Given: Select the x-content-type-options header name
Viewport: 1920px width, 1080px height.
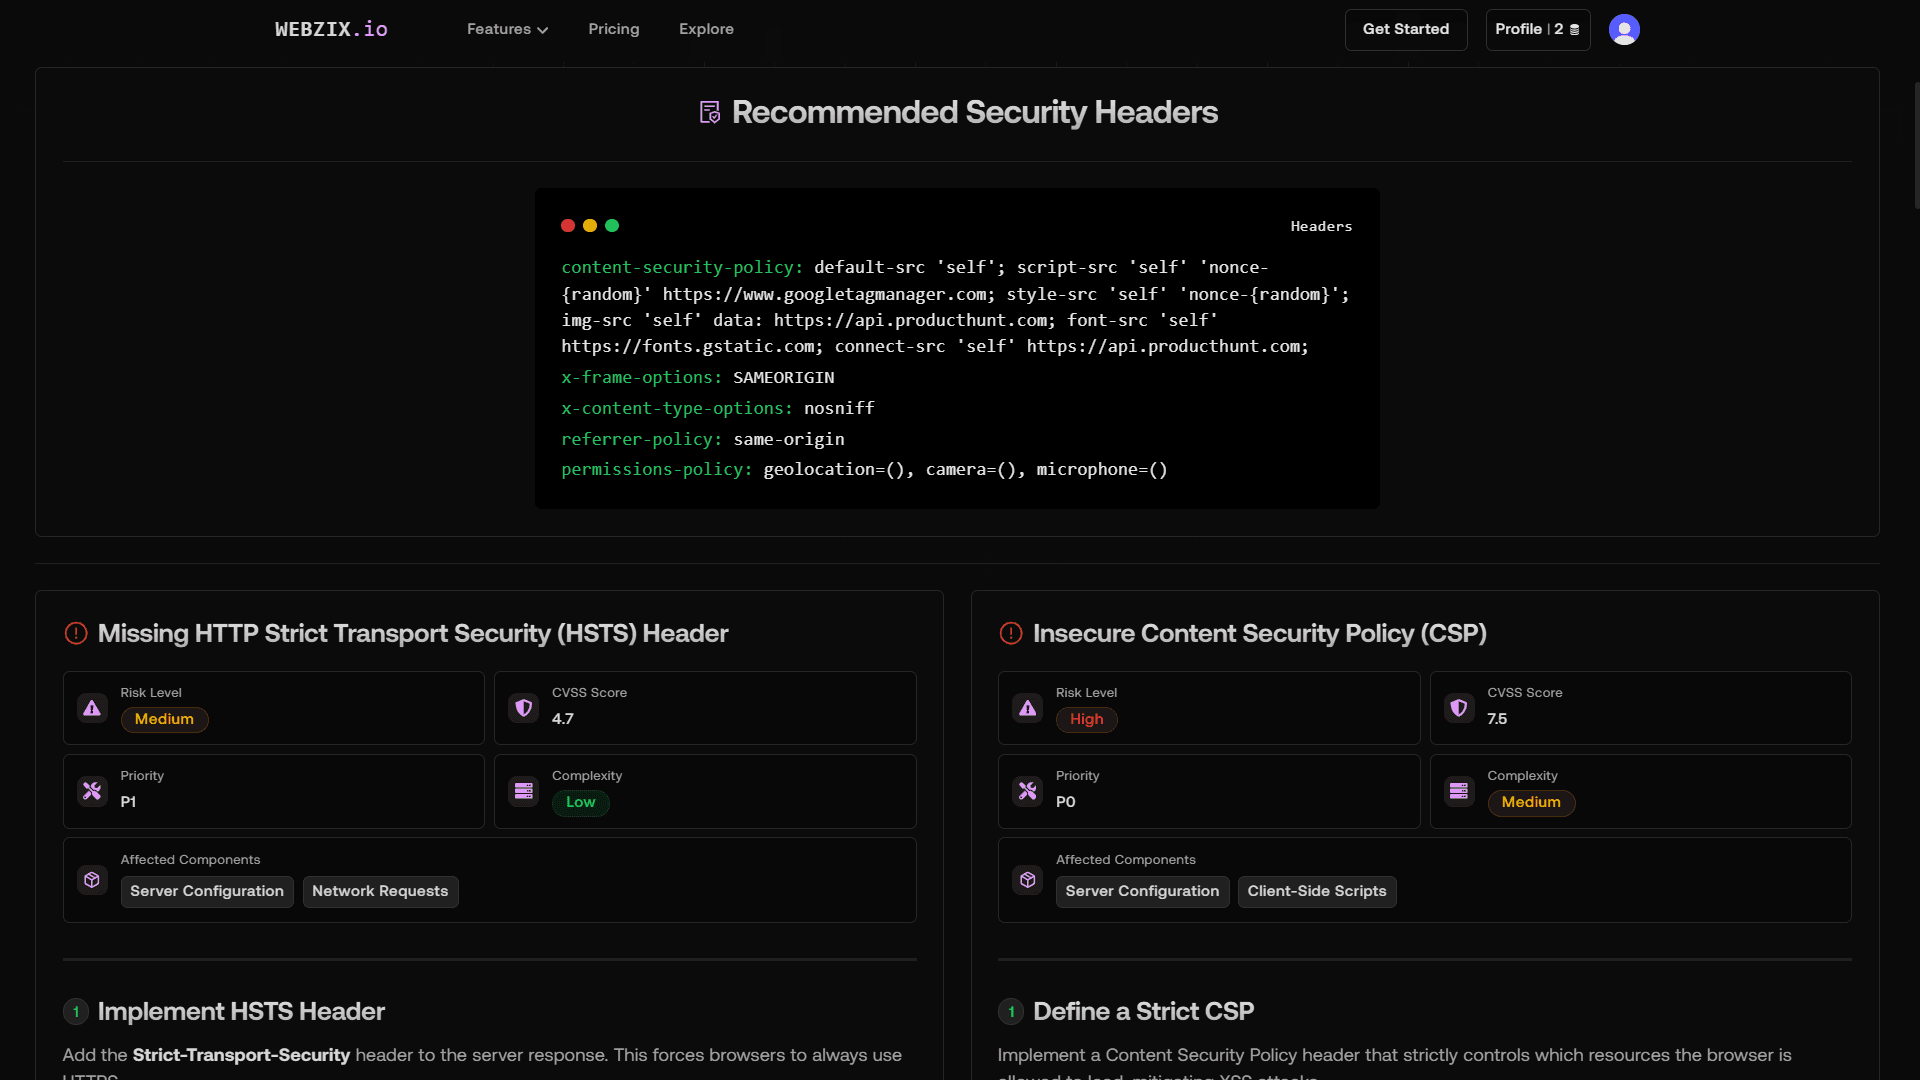Looking at the screenshot, I should pyautogui.click(x=677, y=408).
